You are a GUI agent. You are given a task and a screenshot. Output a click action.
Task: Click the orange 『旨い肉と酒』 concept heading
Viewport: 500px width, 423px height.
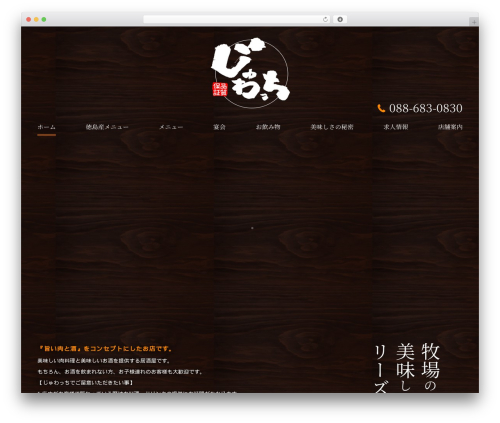[105, 349]
